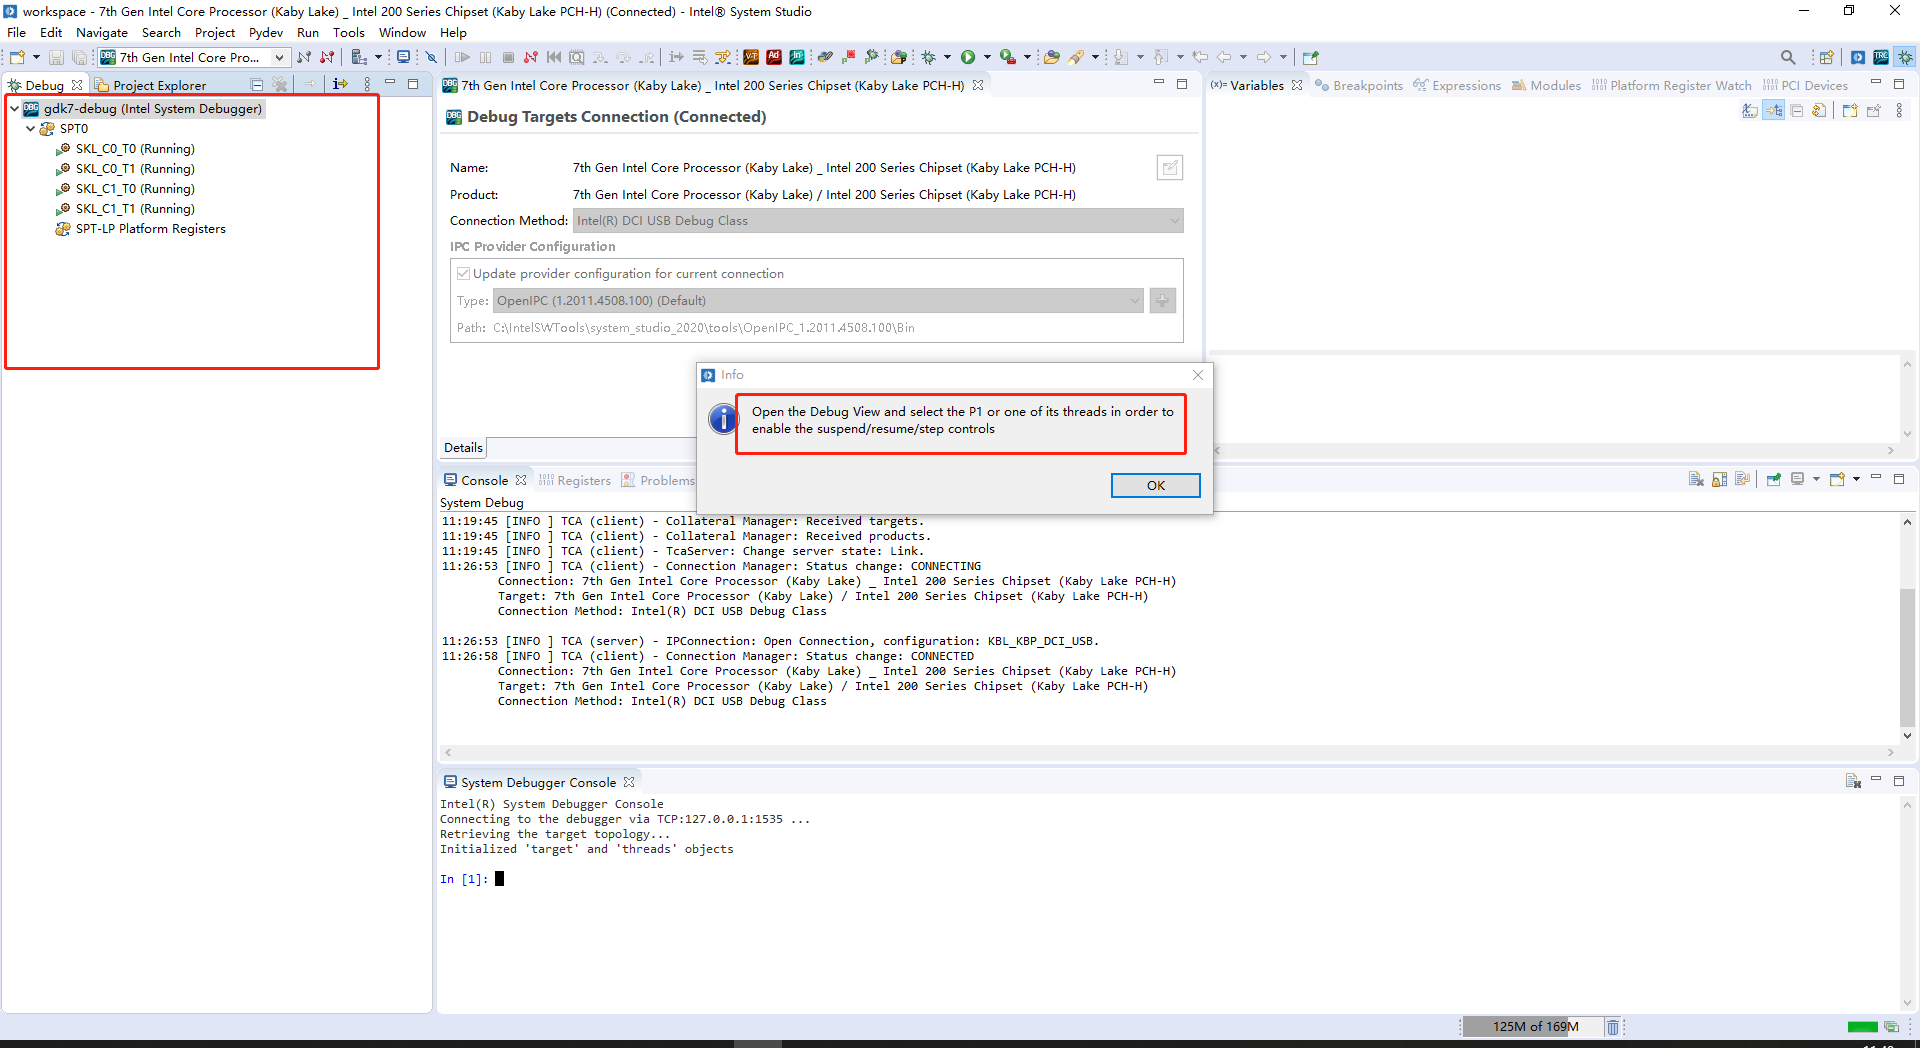
Task: Click the Breakpoints view label
Action: pos(1368,85)
